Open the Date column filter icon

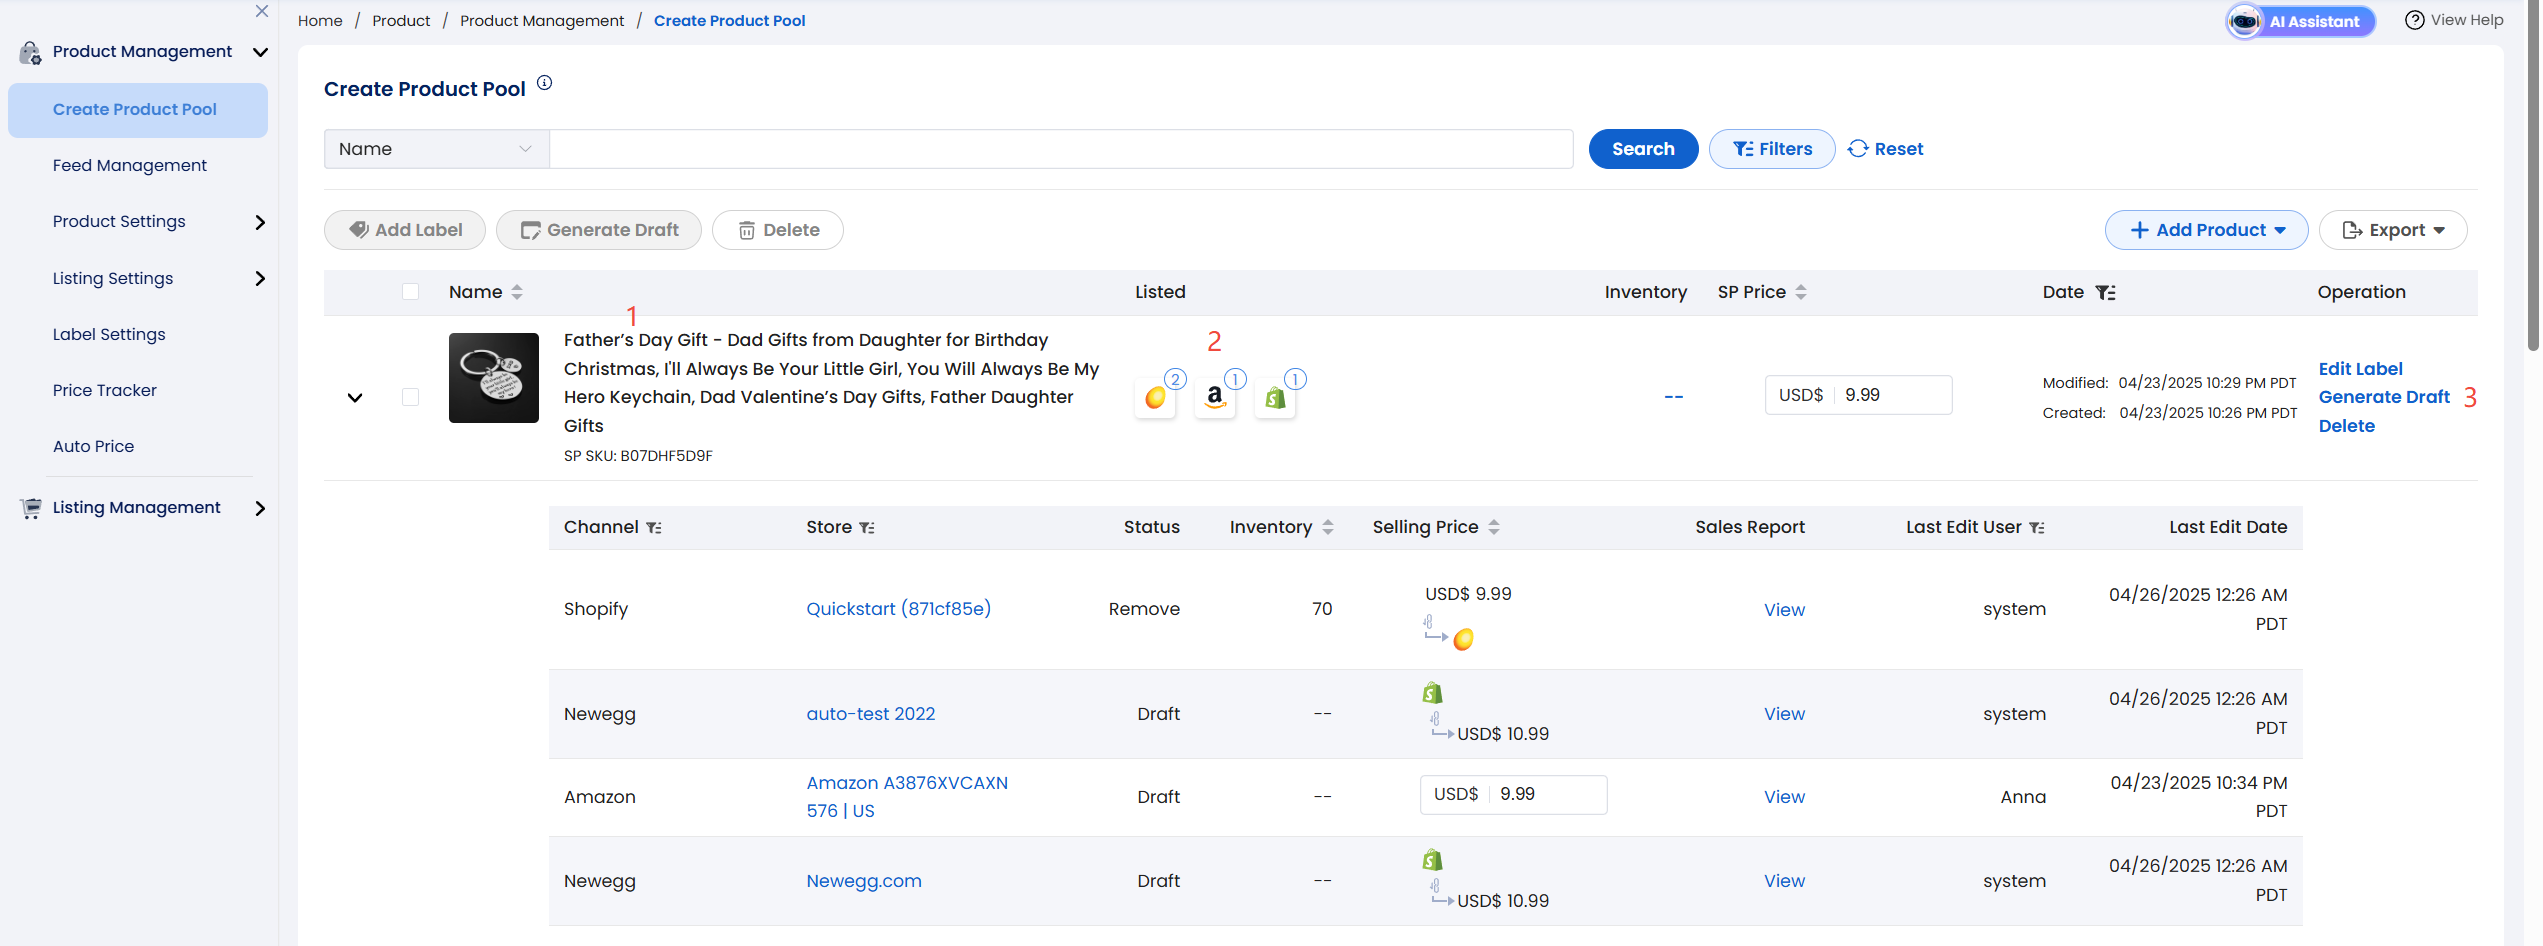[2105, 292]
